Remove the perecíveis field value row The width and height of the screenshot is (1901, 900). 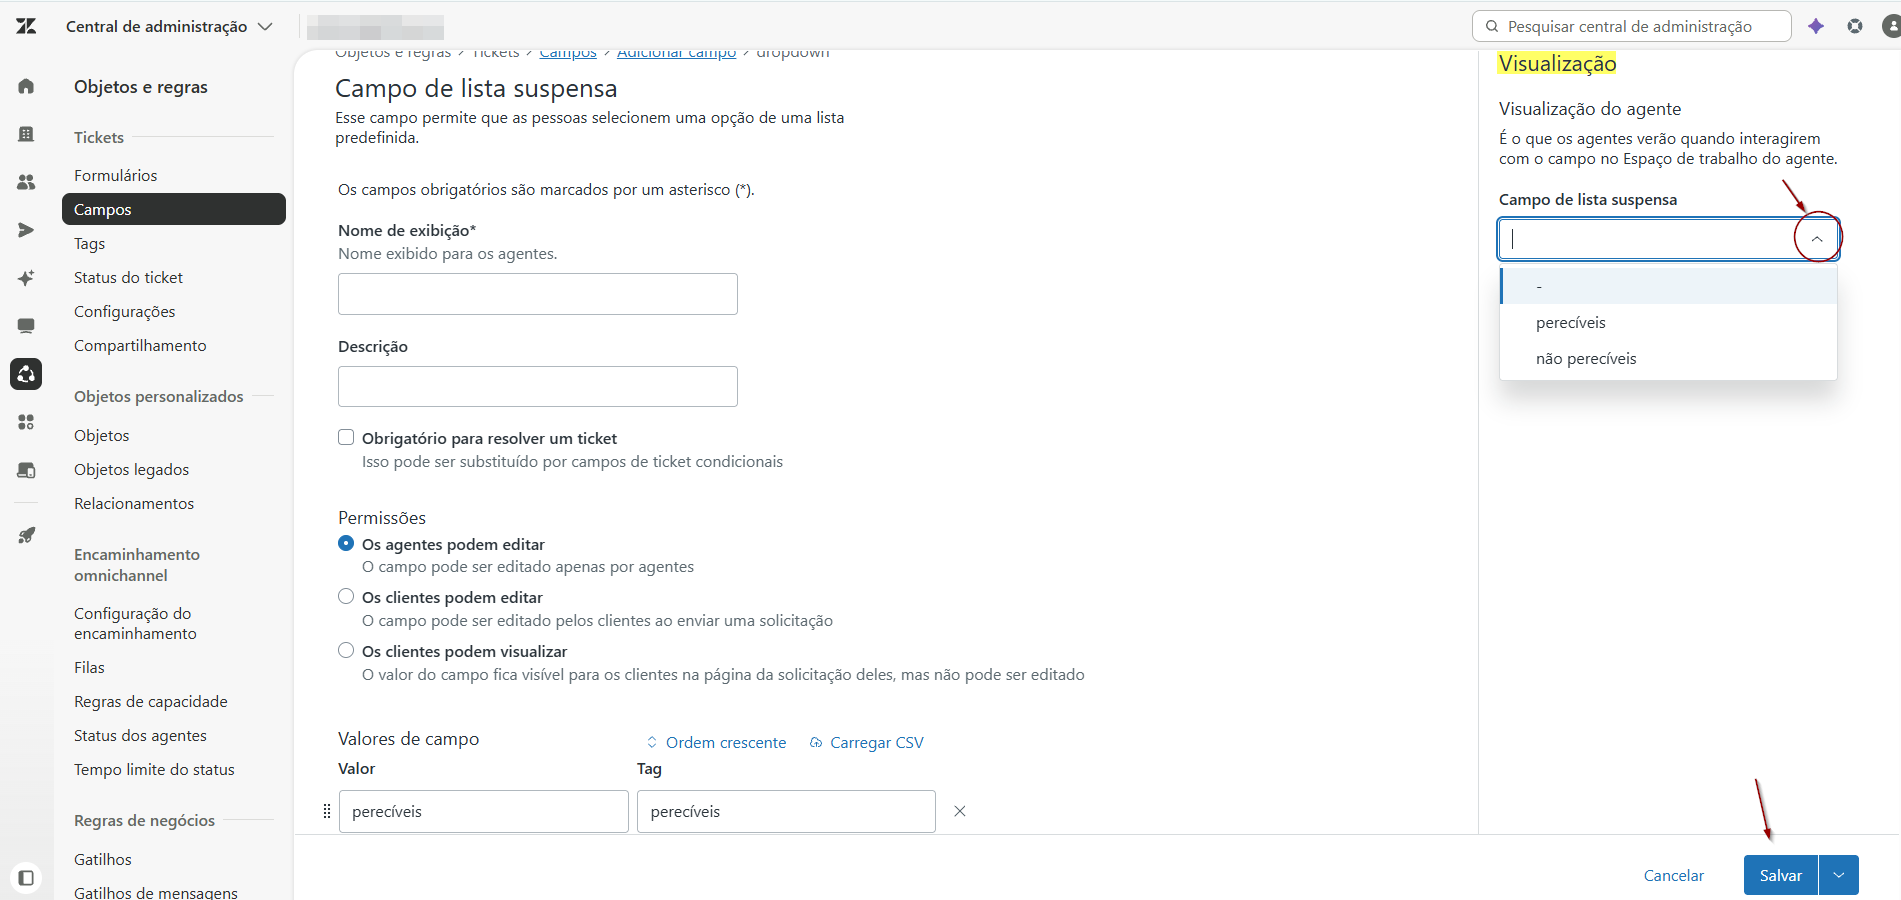(960, 811)
